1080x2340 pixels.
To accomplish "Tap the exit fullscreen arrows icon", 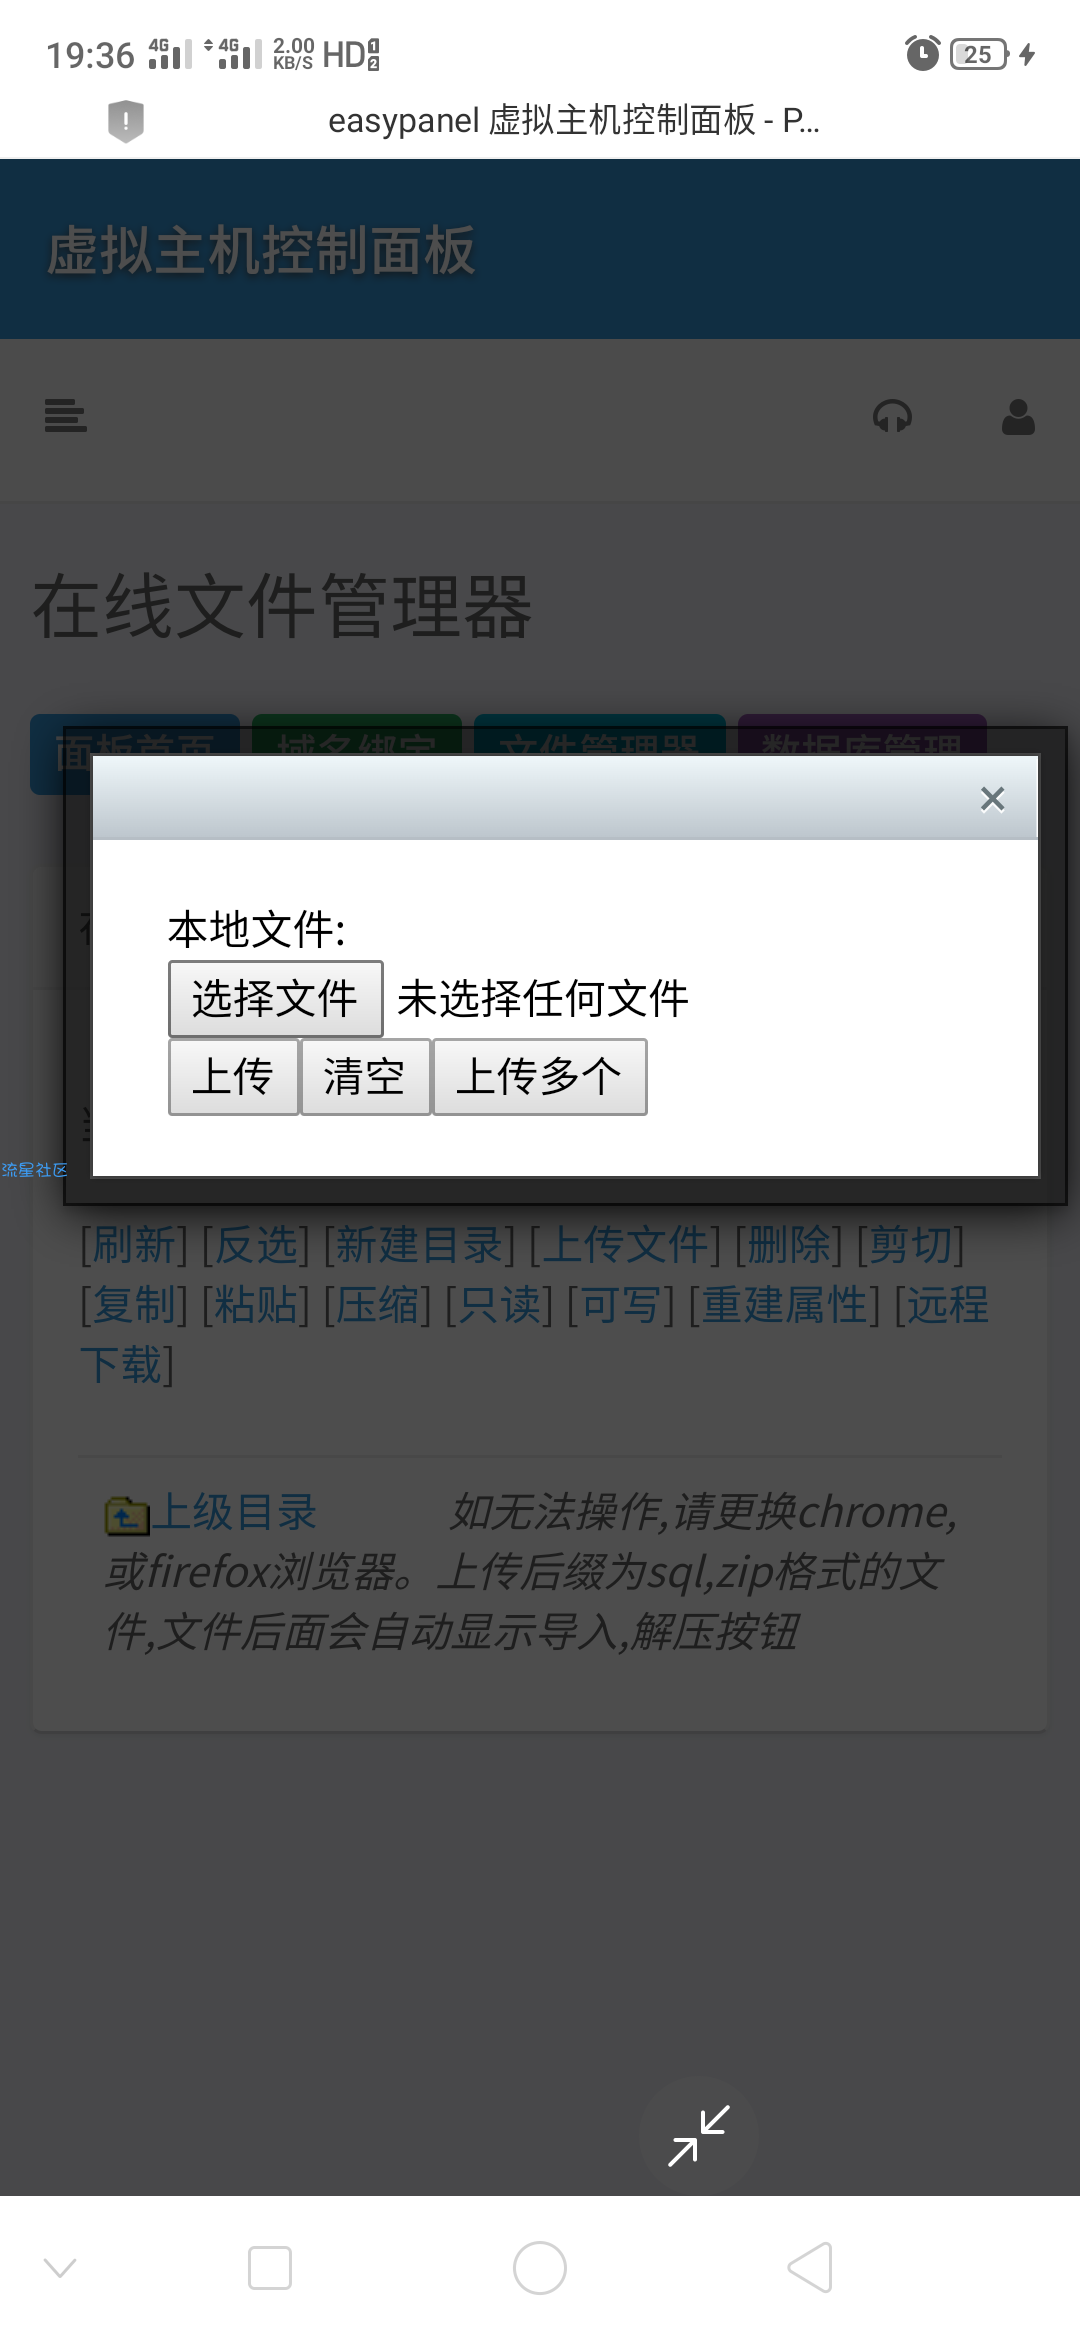I will 699,2136.
